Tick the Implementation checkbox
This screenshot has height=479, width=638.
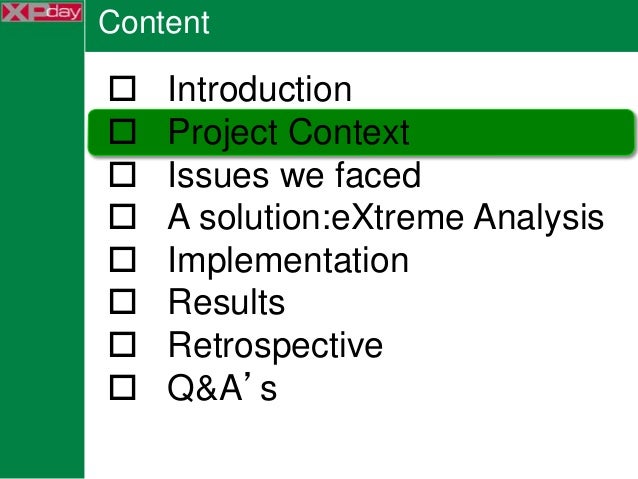122,260
